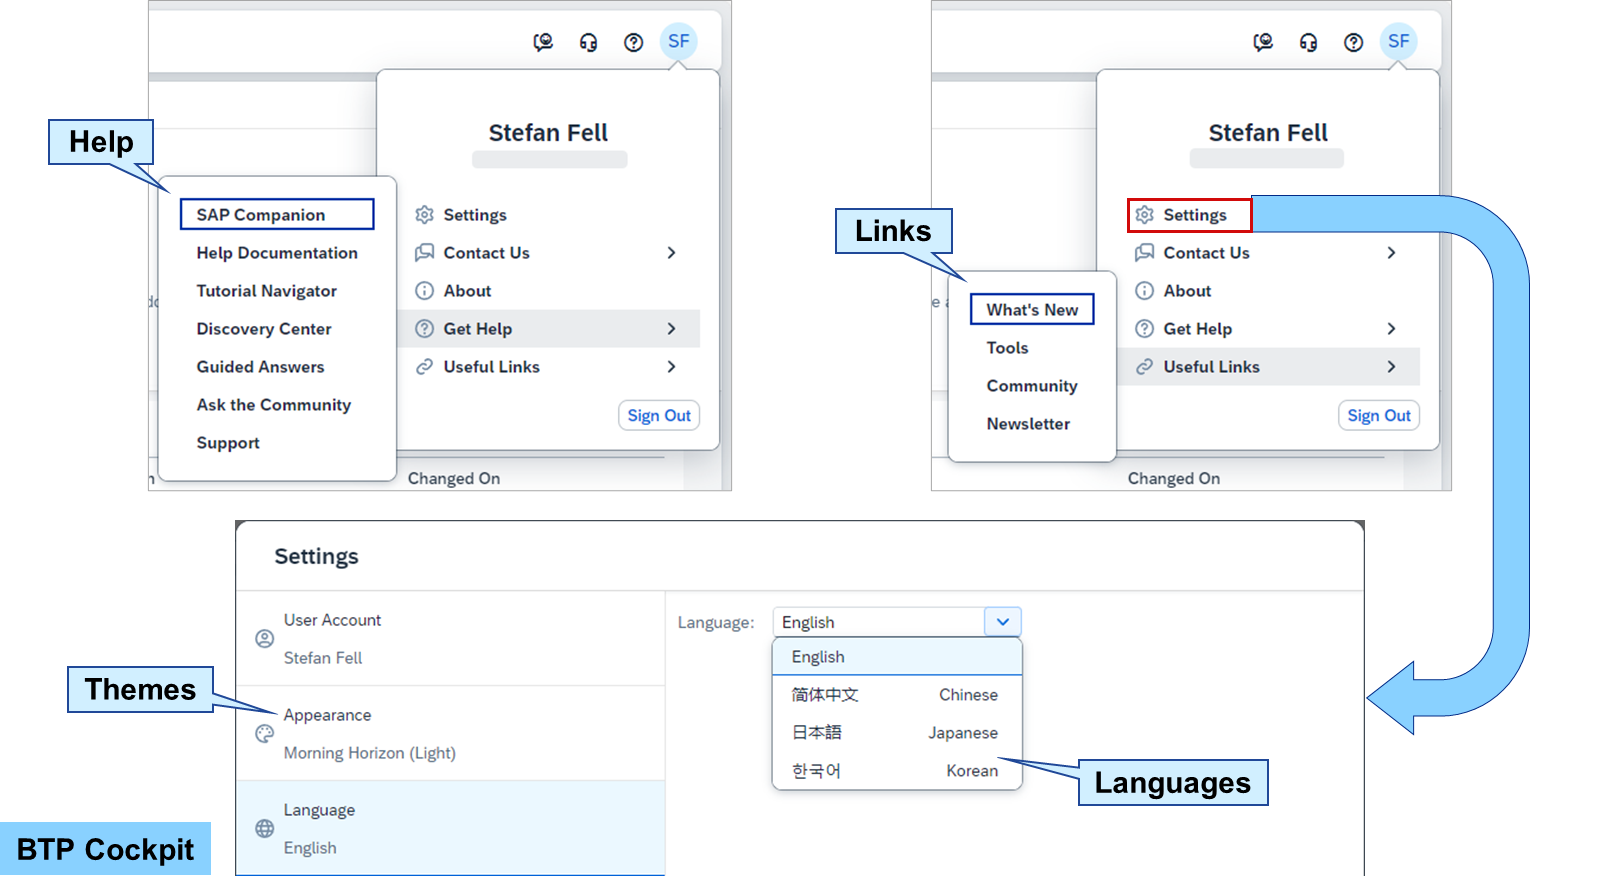Click Sign Out in the right user menu
The image size is (1600, 876).
coord(1379,416)
